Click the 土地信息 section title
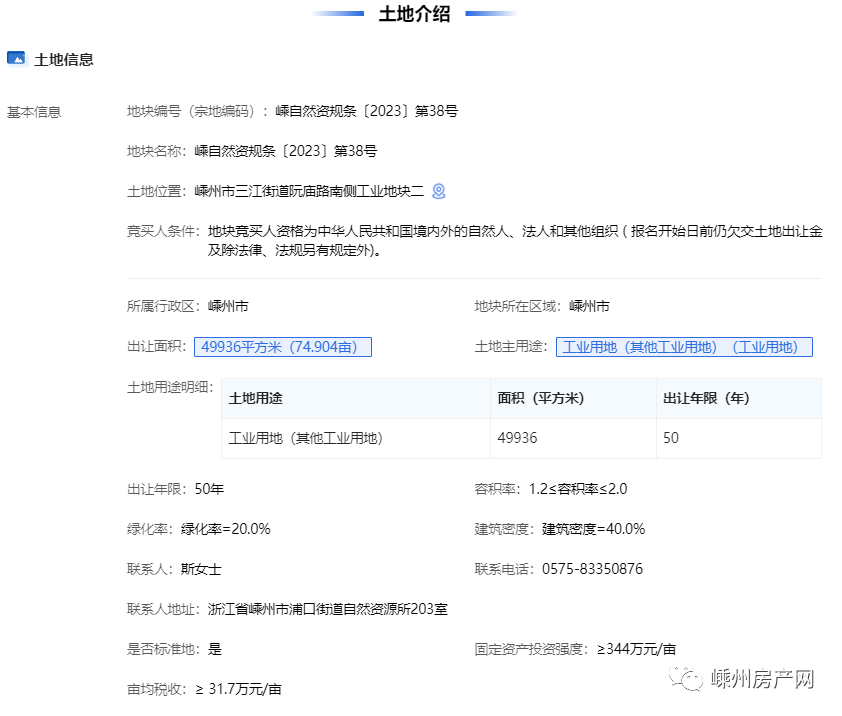Image resolution: width=842 pixels, height=716 pixels. pyautogui.click(x=64, y=60)
